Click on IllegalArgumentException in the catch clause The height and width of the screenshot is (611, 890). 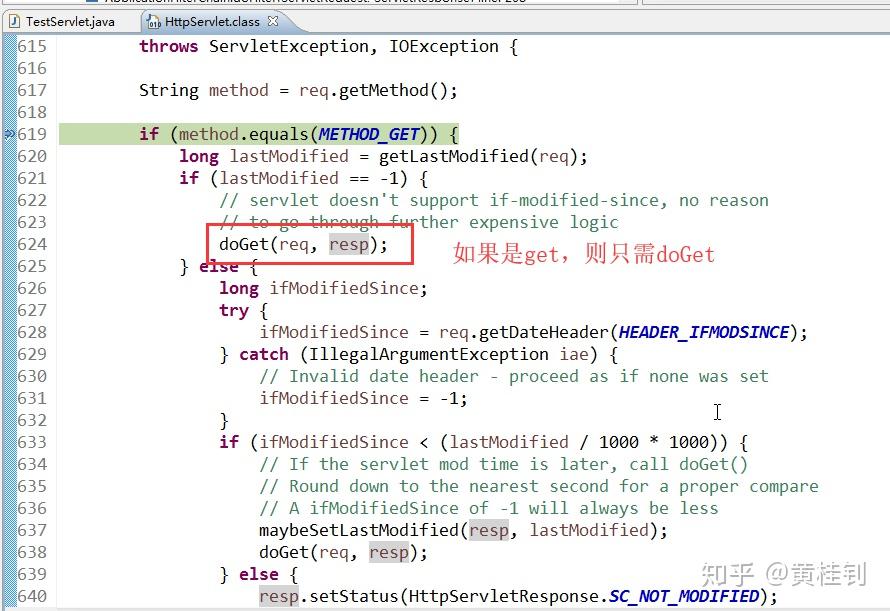pos(429,354)
